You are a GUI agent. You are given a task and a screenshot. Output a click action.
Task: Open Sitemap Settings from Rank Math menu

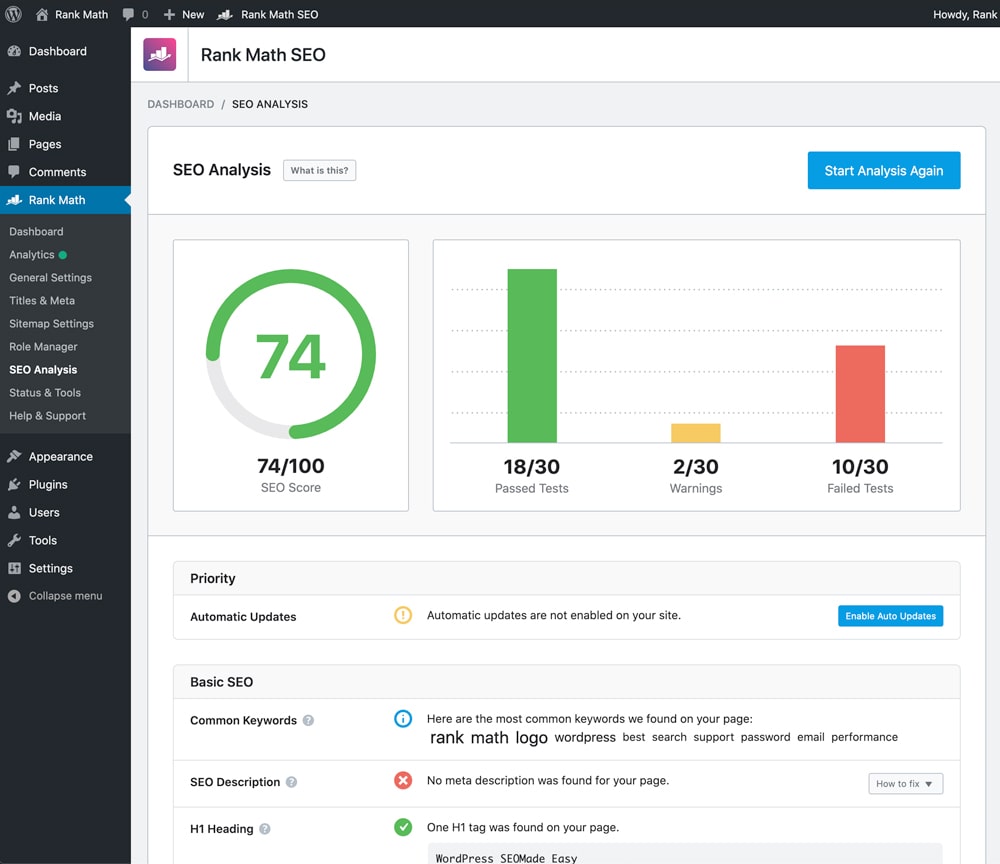(x=52, y=323)
